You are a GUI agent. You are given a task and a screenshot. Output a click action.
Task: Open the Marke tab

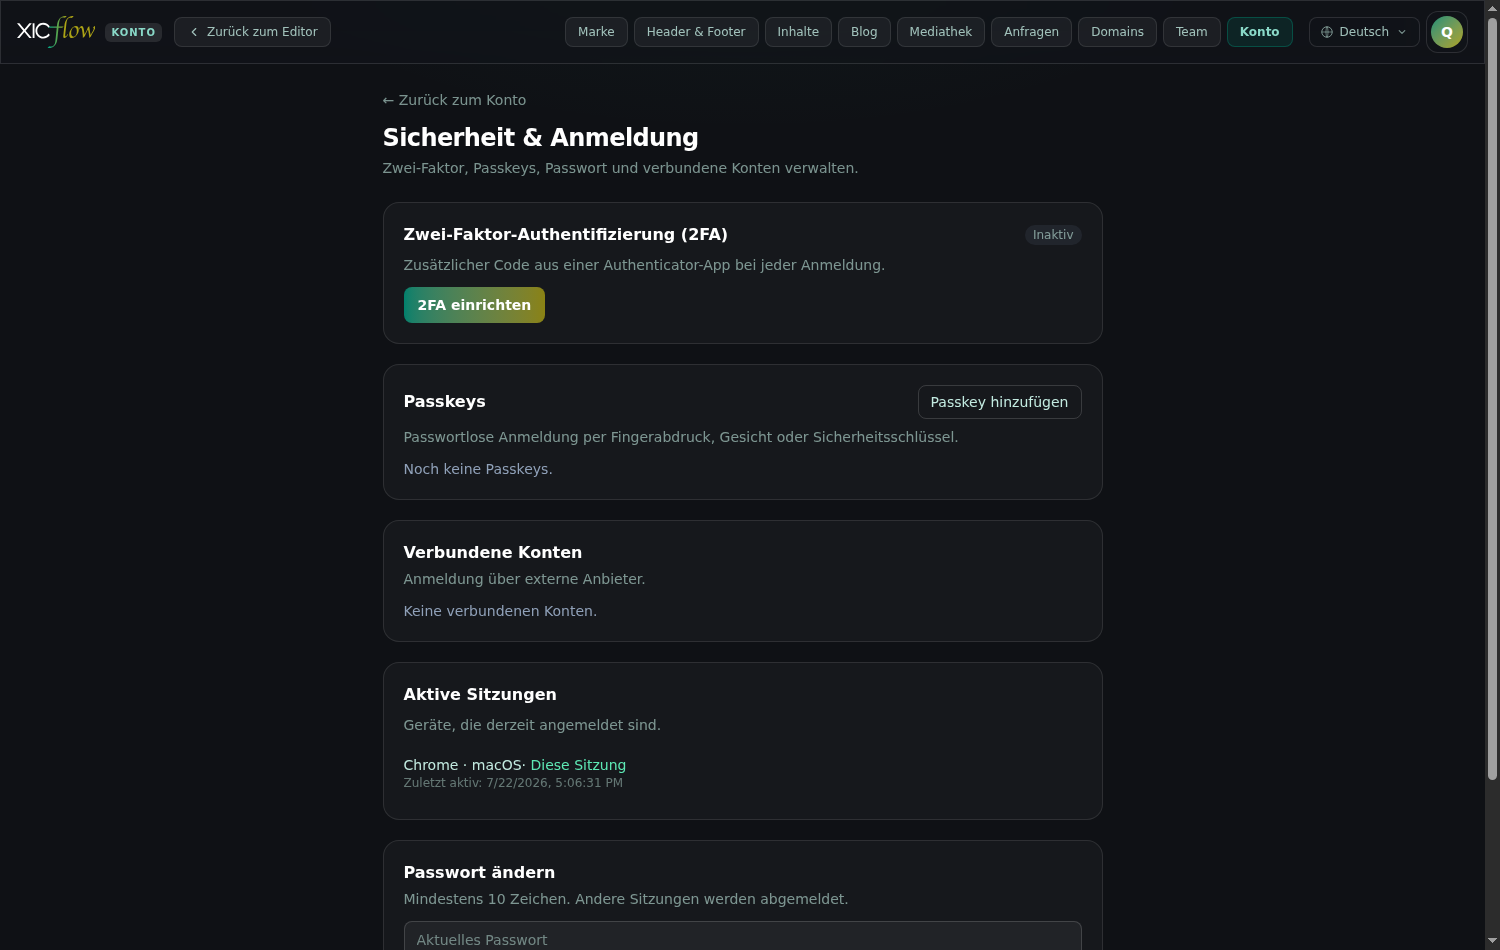coord(596,32)
